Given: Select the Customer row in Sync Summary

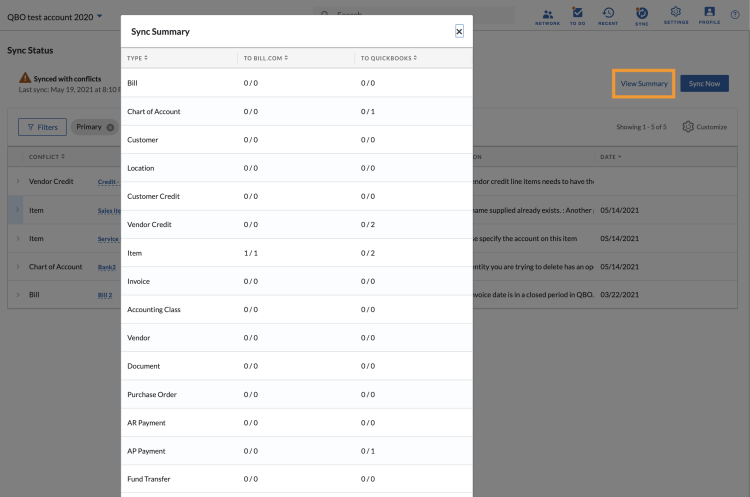Looking at the screenshot, I should [297, 140].
